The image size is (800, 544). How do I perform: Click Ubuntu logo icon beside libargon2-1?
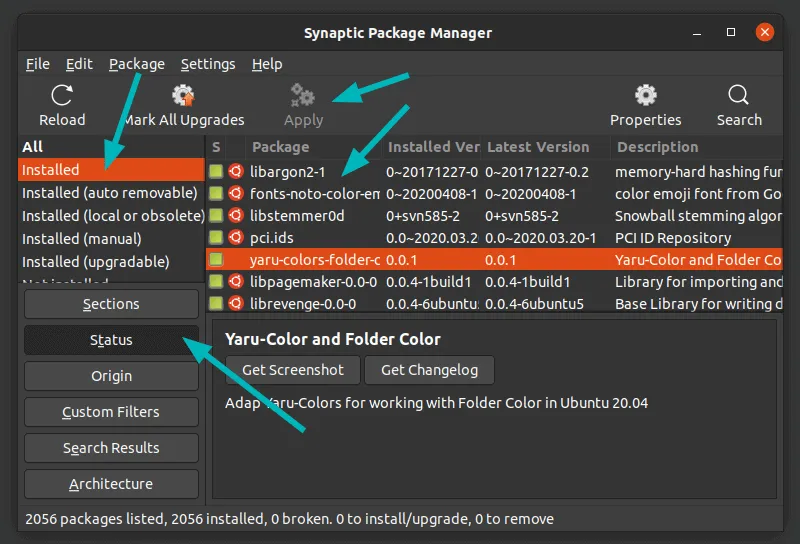(236, 172)
